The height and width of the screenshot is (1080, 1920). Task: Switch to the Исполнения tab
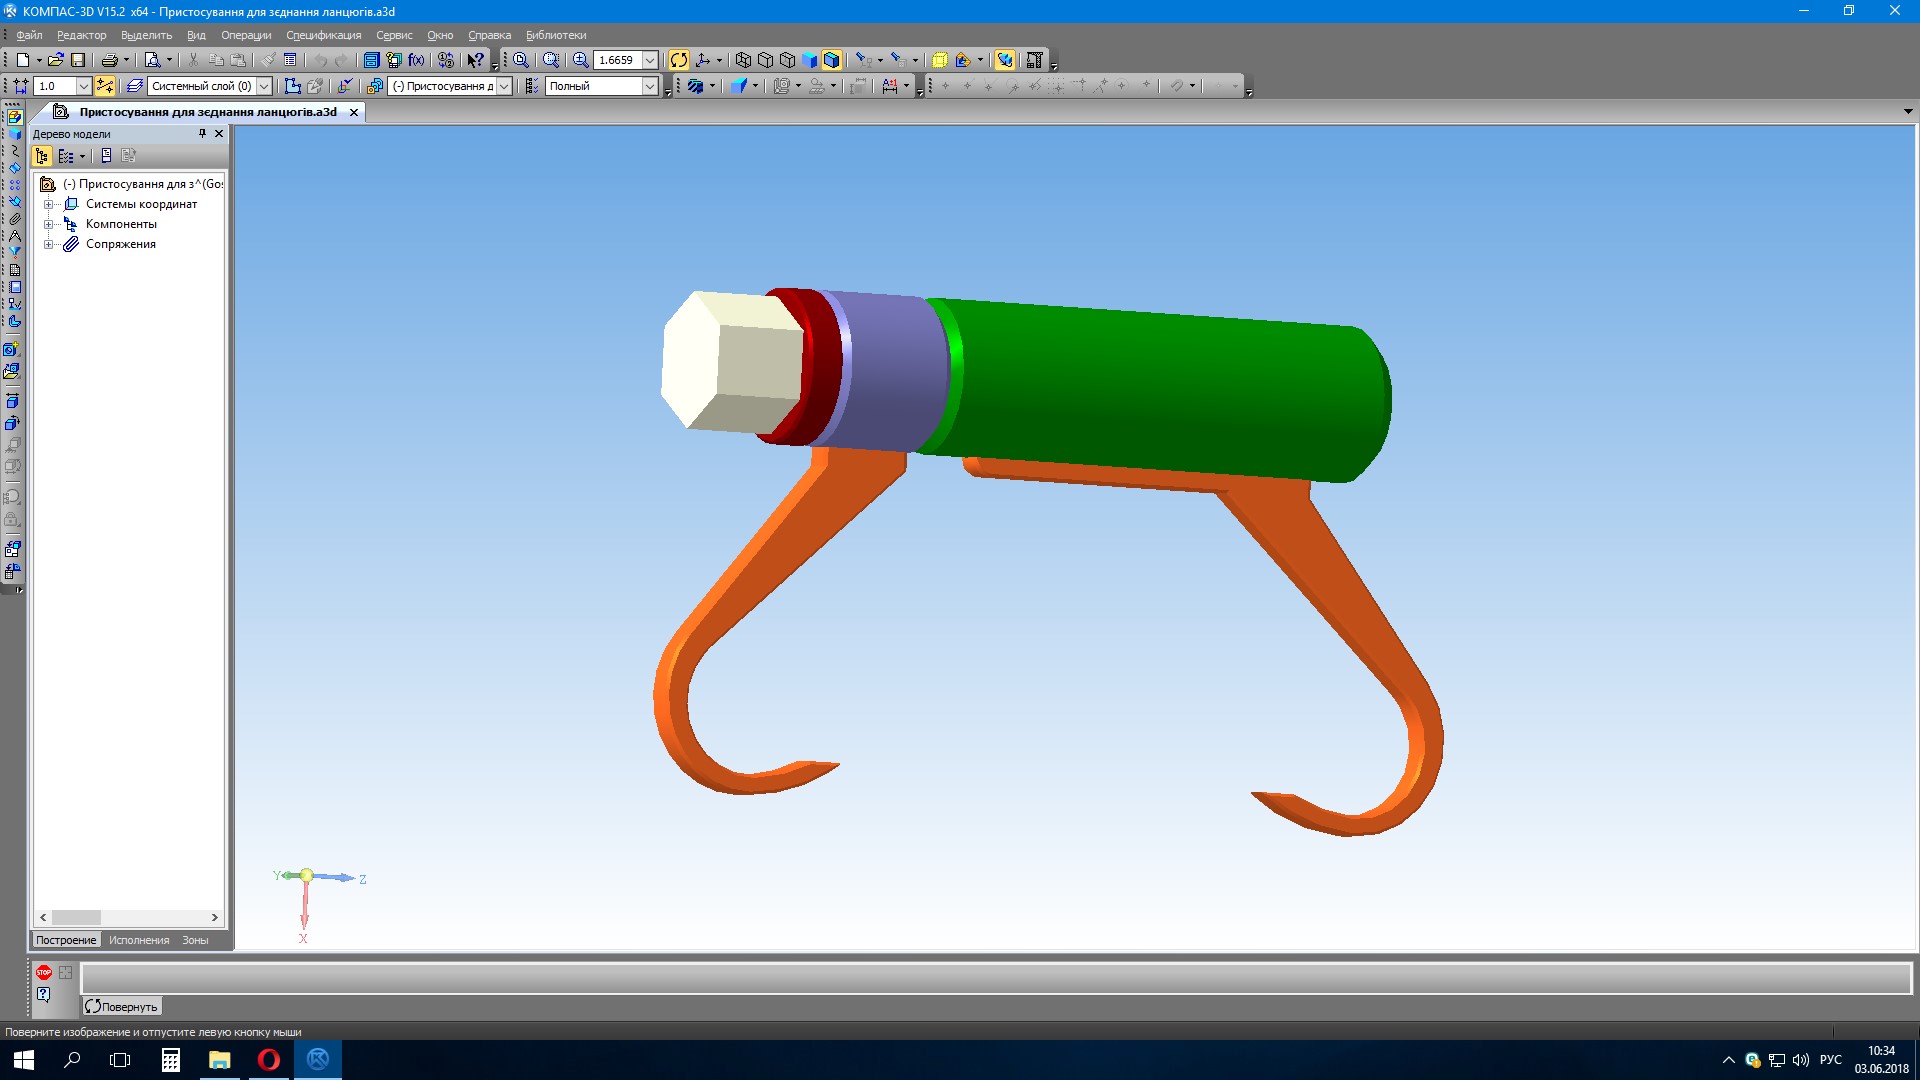coord(139,940)
